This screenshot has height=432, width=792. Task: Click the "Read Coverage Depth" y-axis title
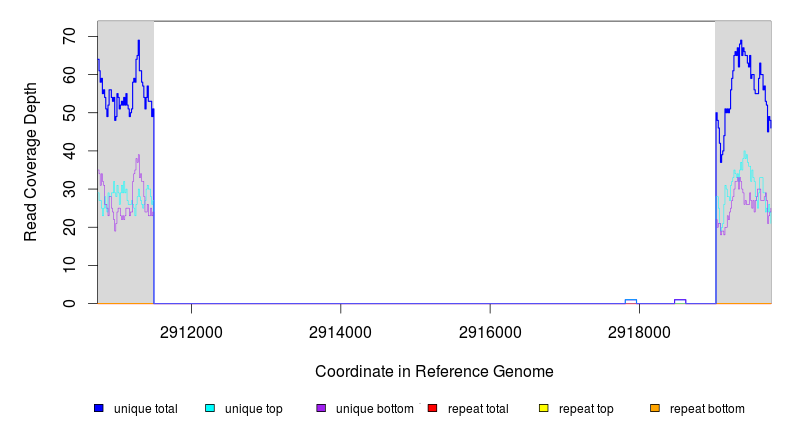pos(31,162)
